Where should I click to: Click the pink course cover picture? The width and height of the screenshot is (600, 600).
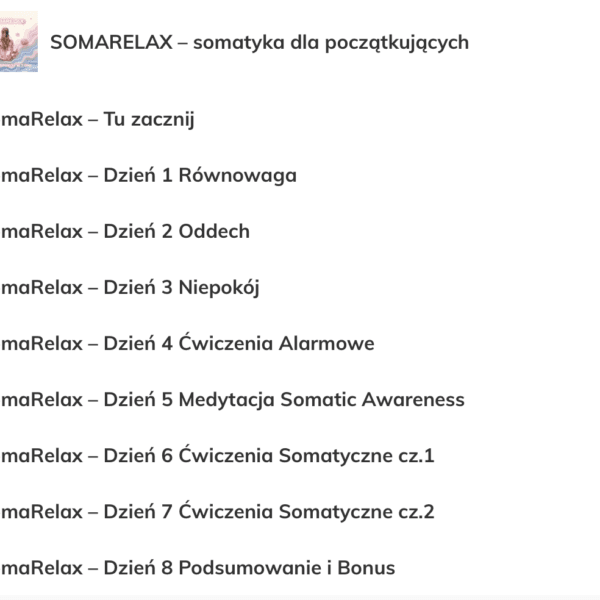coord(19,42)
